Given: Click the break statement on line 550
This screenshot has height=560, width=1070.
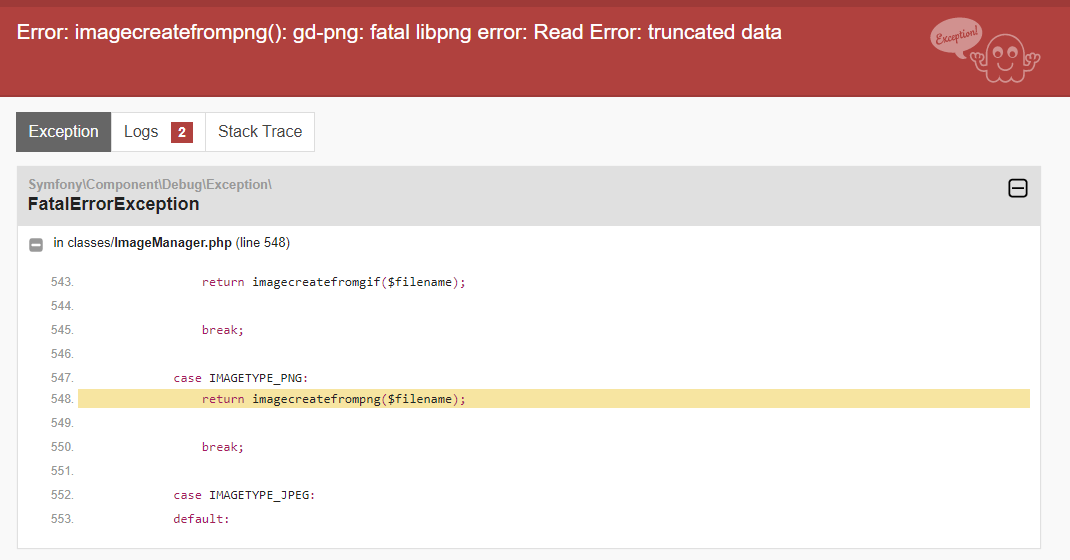Looking at the screenshot, I should point(222,447).
